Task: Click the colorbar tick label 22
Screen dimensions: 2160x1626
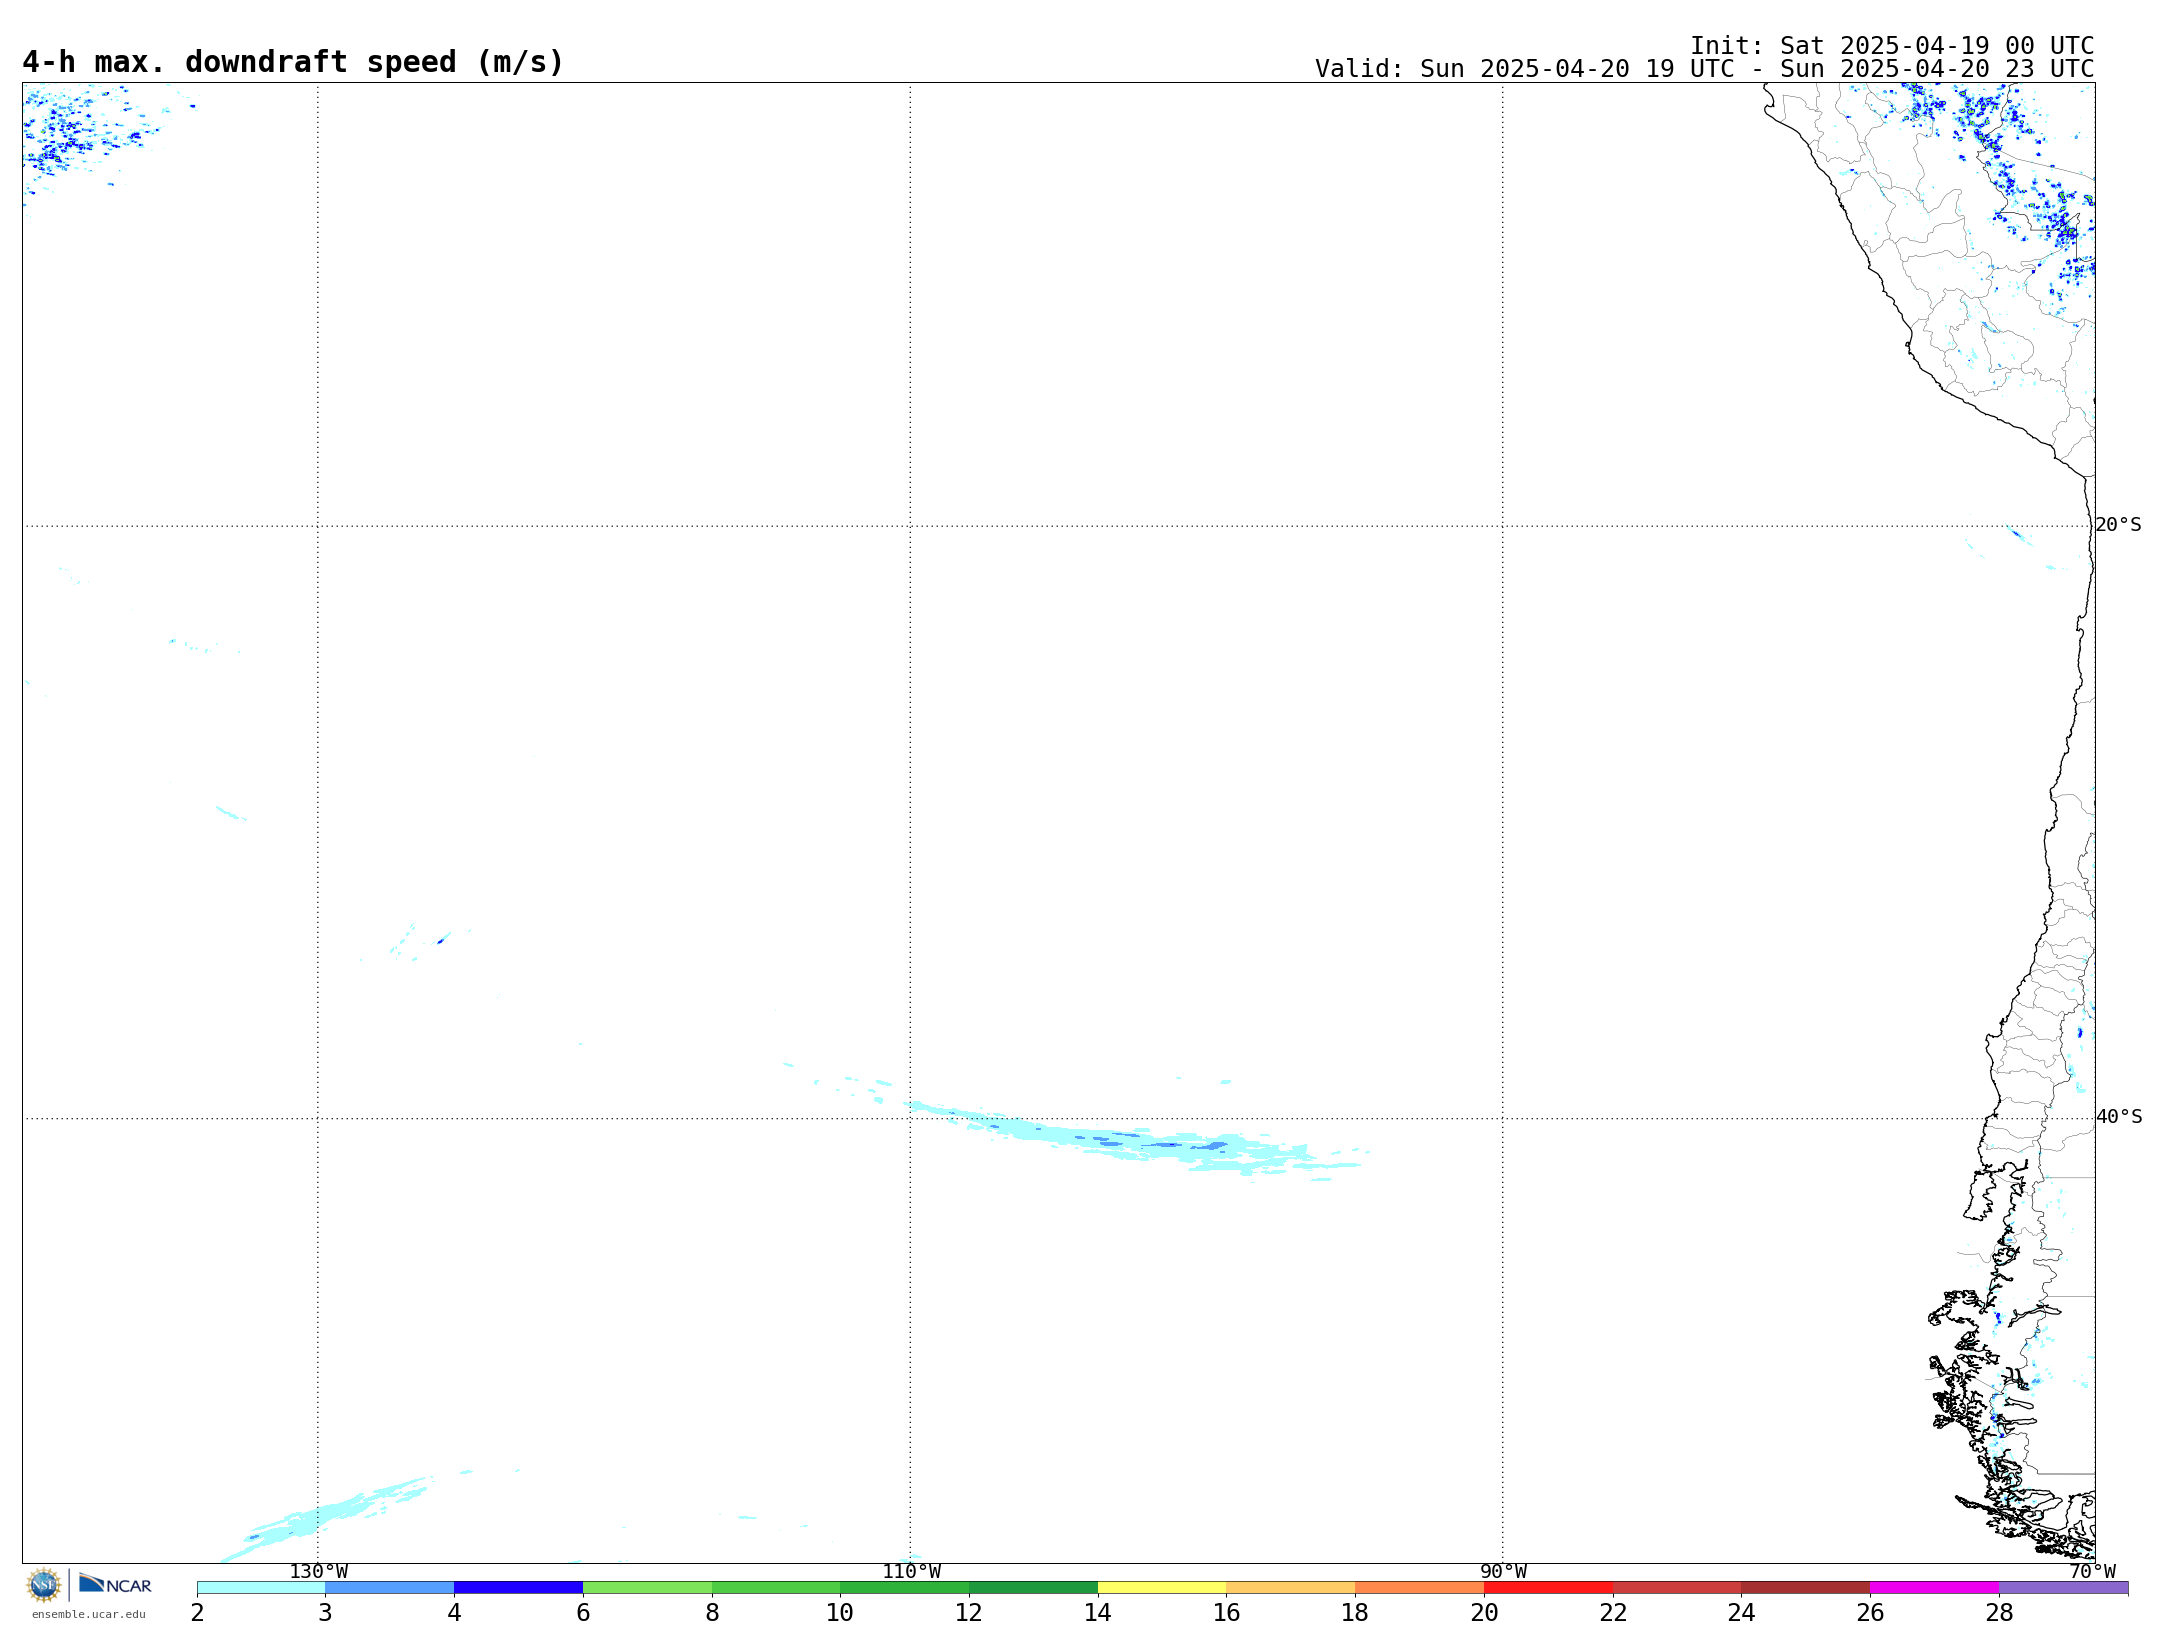Action: (x=1613, y=1612)
